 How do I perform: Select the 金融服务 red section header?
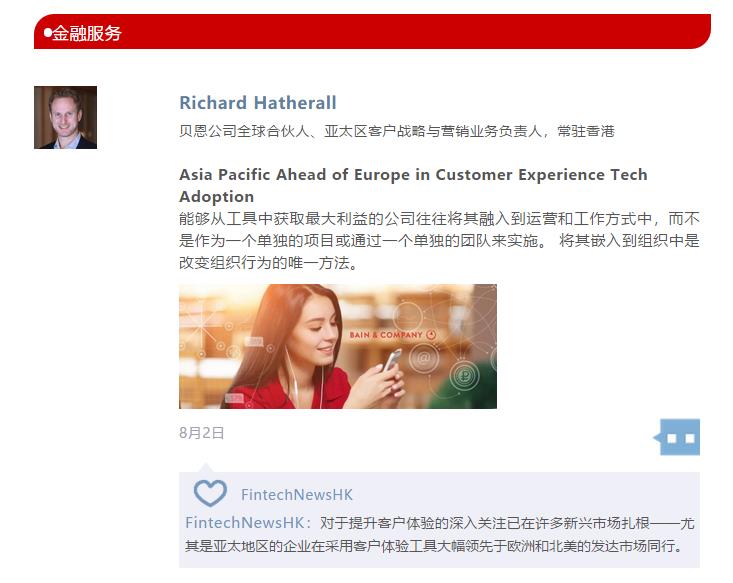pyautogui.click(x=373, y=32)
